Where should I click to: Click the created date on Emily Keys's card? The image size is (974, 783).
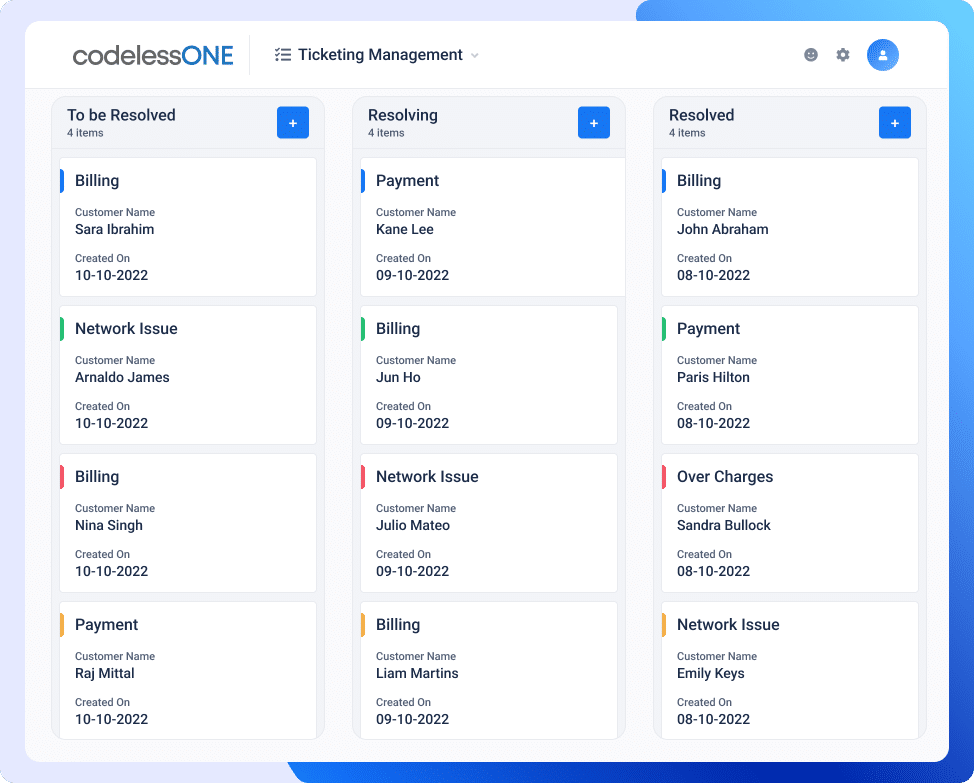[x=713, y=719]
